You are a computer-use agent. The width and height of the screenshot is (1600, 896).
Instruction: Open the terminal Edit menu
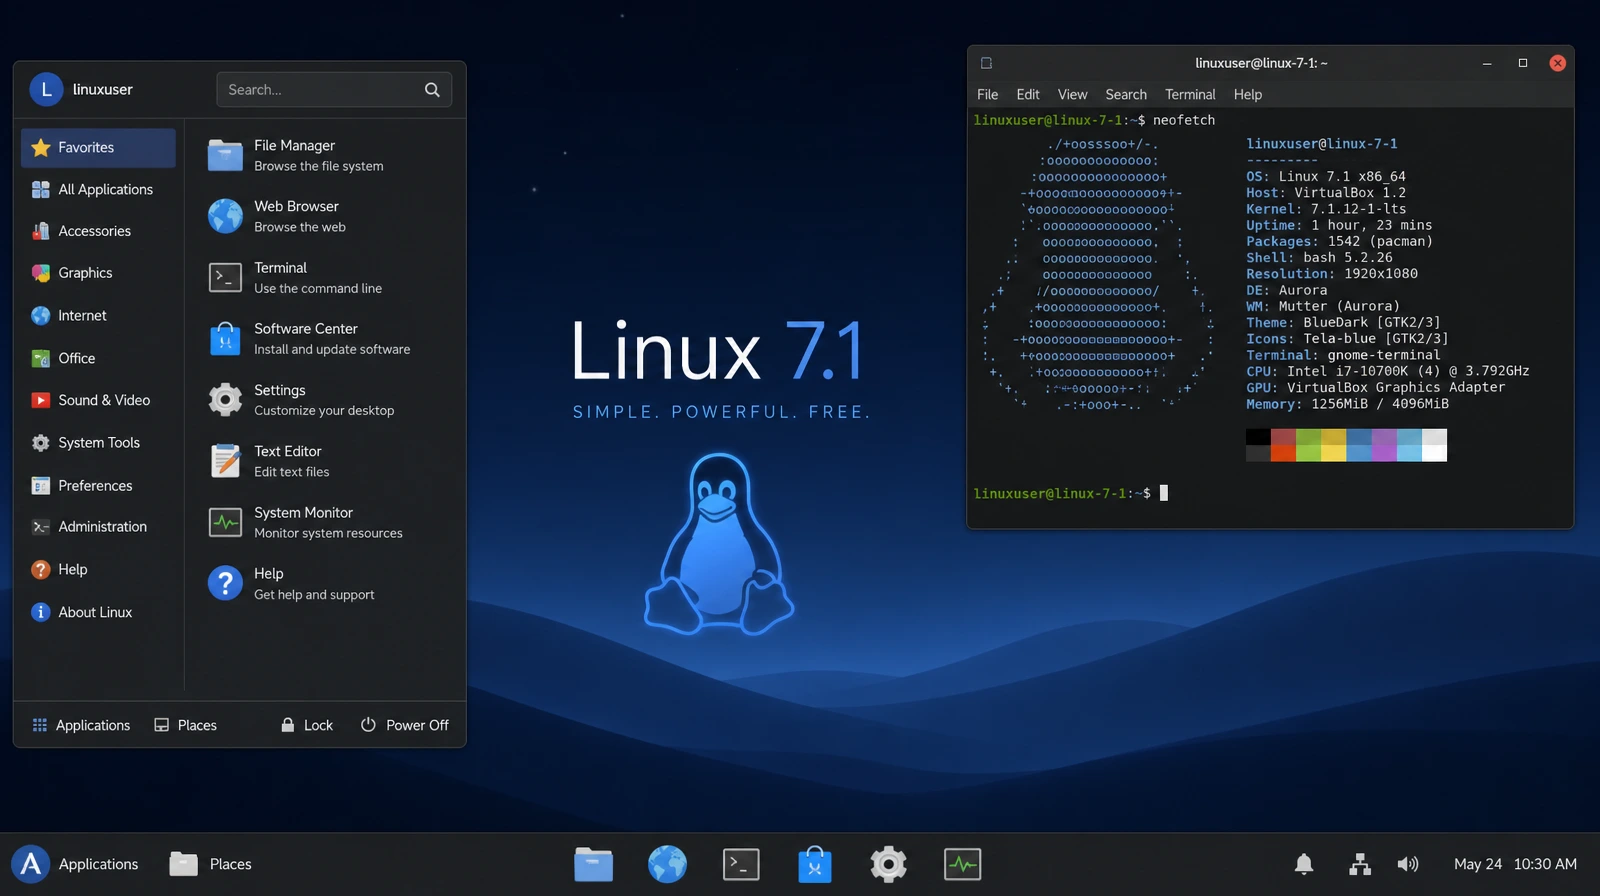[x=1028, y=94]
